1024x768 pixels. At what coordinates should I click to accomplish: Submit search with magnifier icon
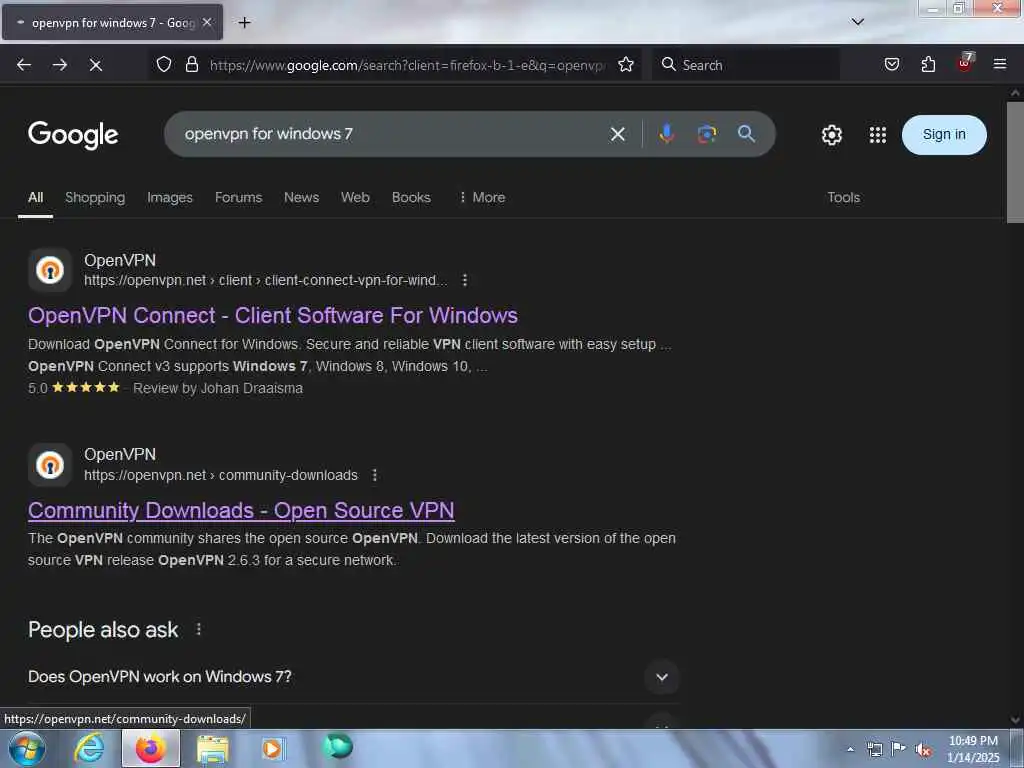[746, 134]
